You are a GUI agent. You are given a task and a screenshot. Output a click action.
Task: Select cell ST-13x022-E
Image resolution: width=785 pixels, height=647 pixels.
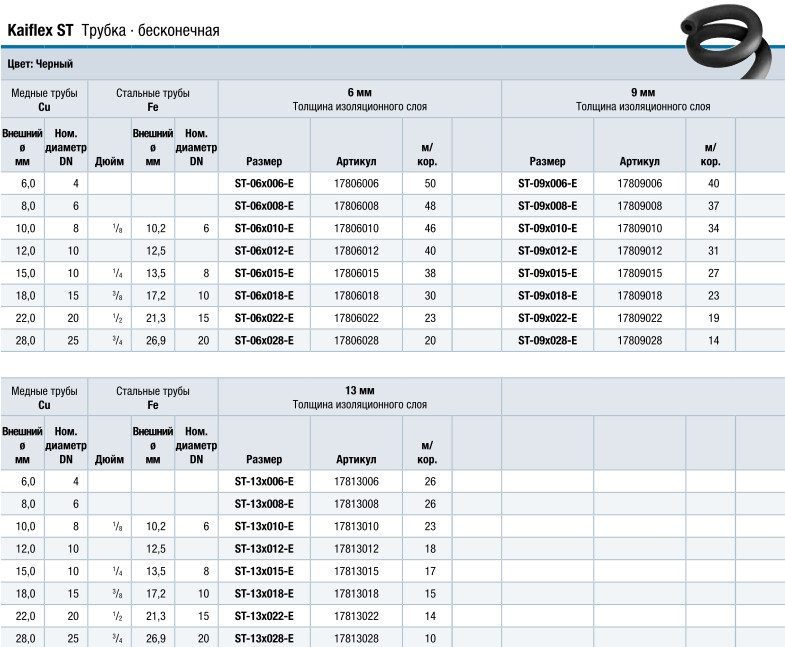pyautogui.click(x=264, y=616)
